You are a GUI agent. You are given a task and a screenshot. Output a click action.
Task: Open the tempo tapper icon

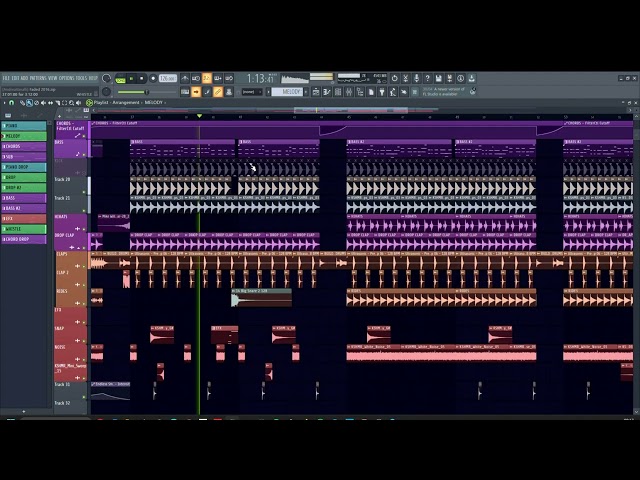[393, 92]
